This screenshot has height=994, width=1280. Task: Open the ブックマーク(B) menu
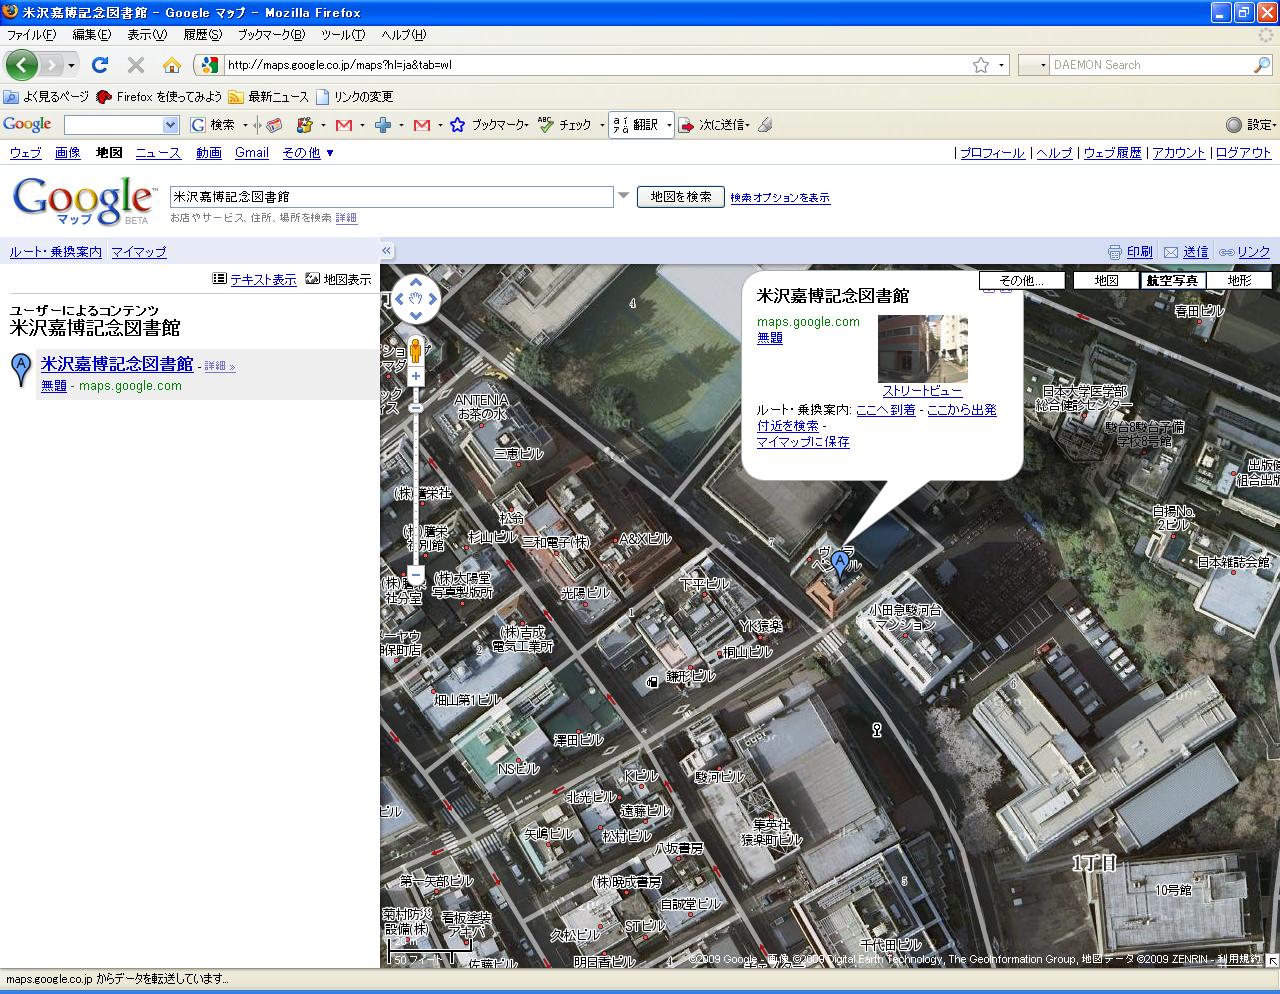[271, 35]
